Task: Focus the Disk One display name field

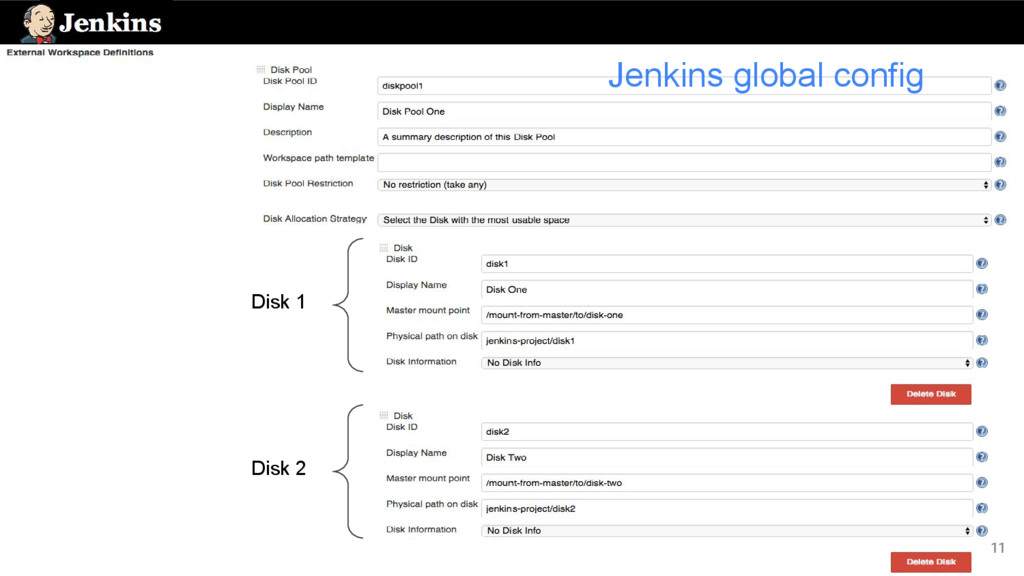Action: click(x=726, y=289)
